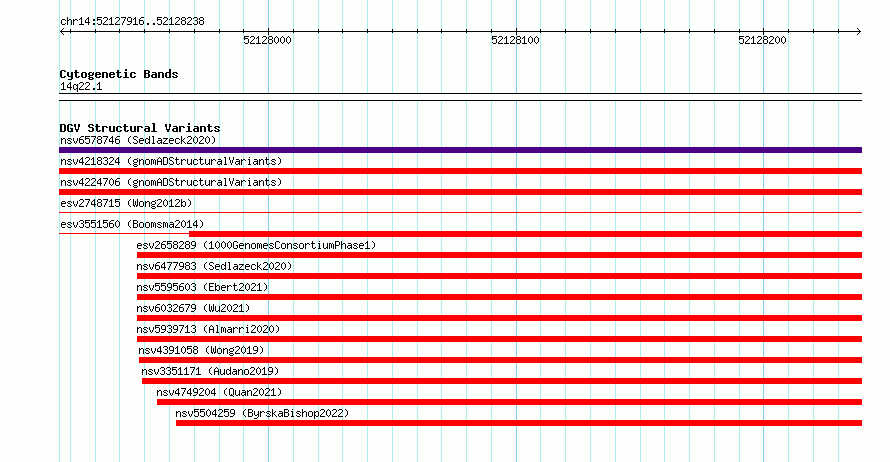
Task: Click the thick red bar of esv3551560
Action: [526, 234]
